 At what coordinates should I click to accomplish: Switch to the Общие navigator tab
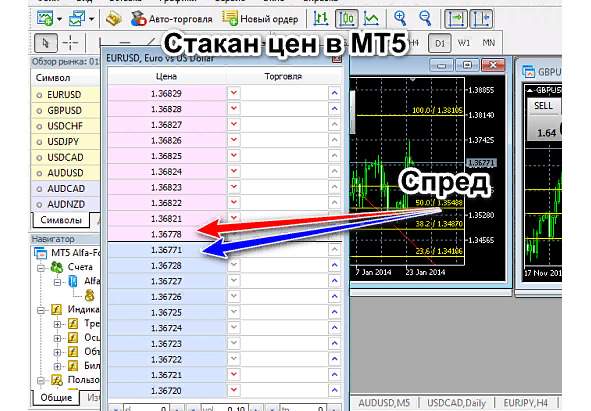(56, 397)
